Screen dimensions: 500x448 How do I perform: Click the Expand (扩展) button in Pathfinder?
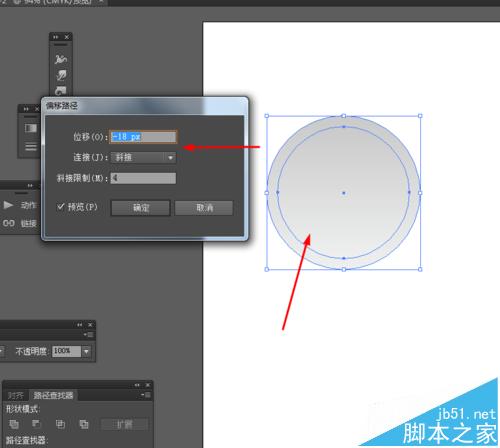(124, 424)
